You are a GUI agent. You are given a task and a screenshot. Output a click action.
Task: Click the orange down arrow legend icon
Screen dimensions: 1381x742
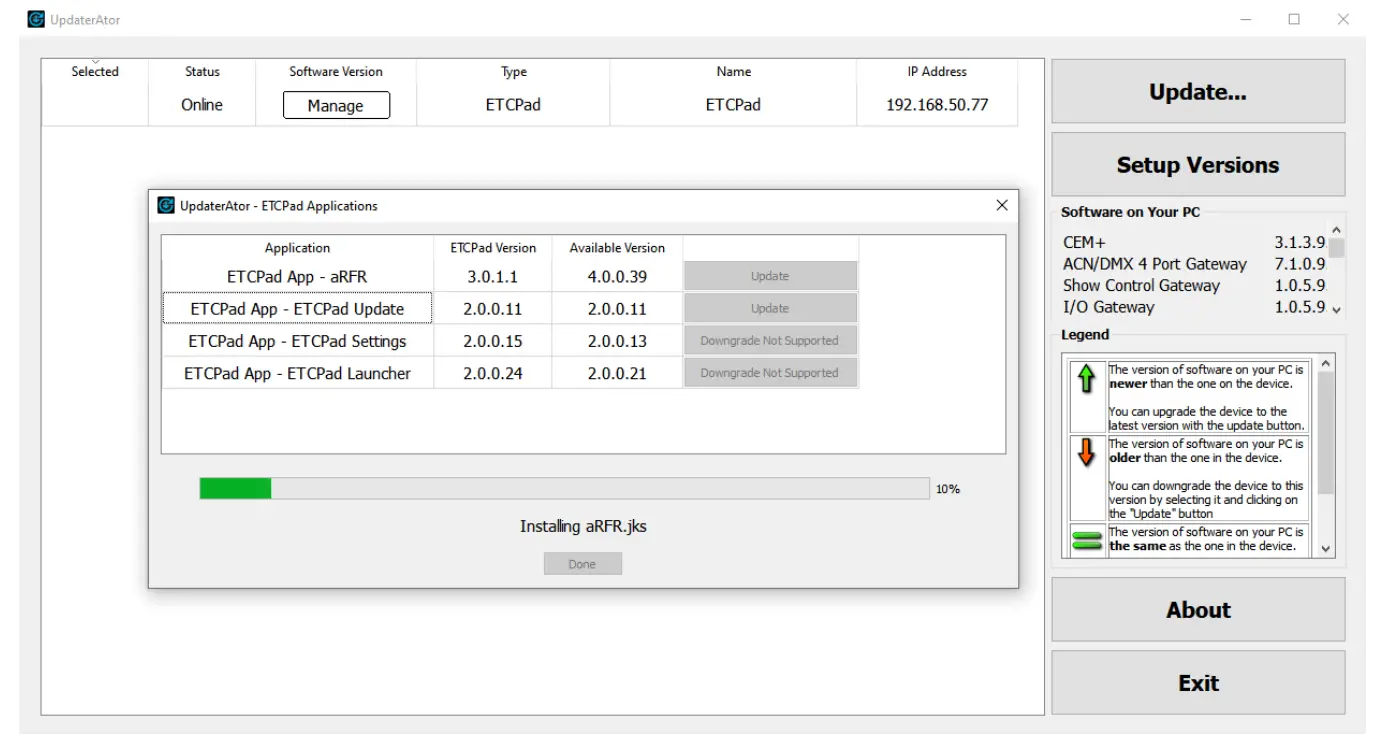click(x=1086, y=452)
